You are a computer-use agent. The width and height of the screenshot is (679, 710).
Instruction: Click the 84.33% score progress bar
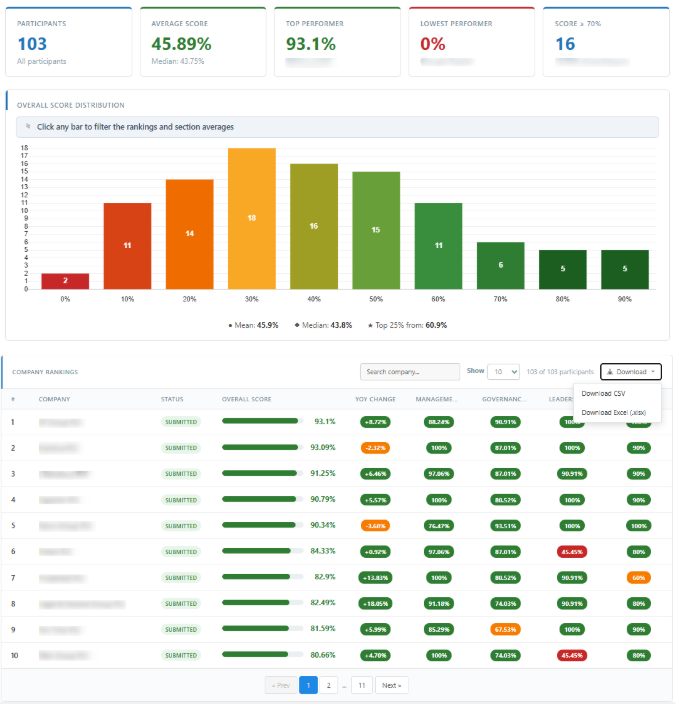click(262, 551)
